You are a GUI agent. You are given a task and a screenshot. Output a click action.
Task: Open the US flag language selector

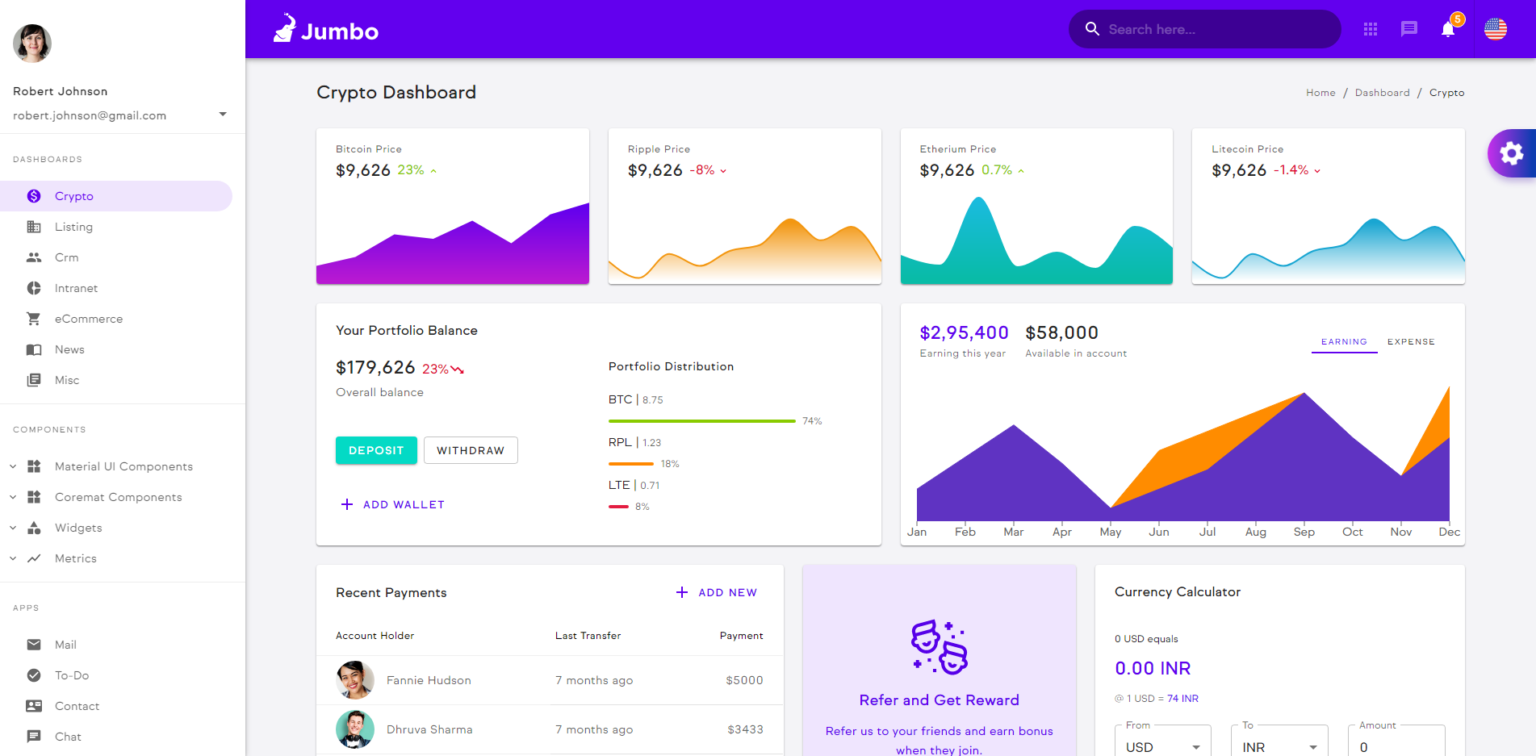coord(1495,29)
